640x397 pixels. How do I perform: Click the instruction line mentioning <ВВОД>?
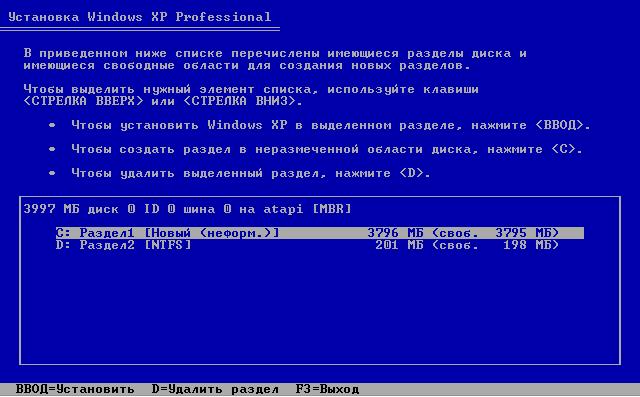tap(331, 125)
